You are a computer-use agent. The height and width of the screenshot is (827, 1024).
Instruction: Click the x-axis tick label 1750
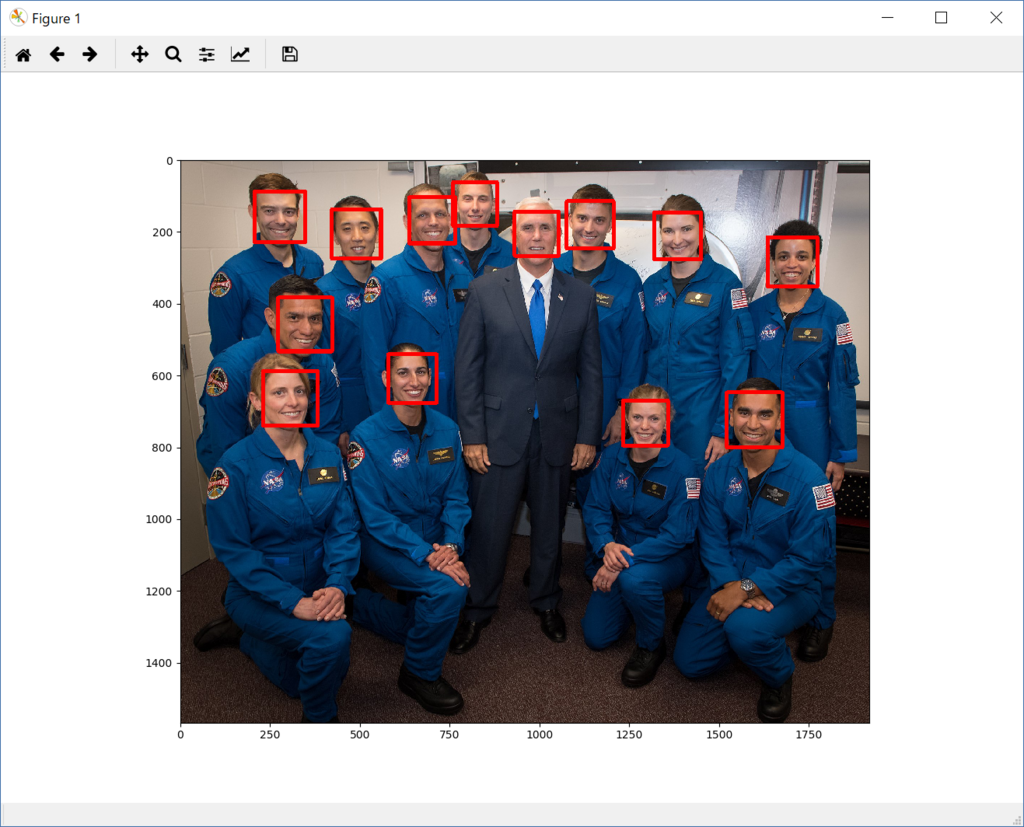click(808, 735)
